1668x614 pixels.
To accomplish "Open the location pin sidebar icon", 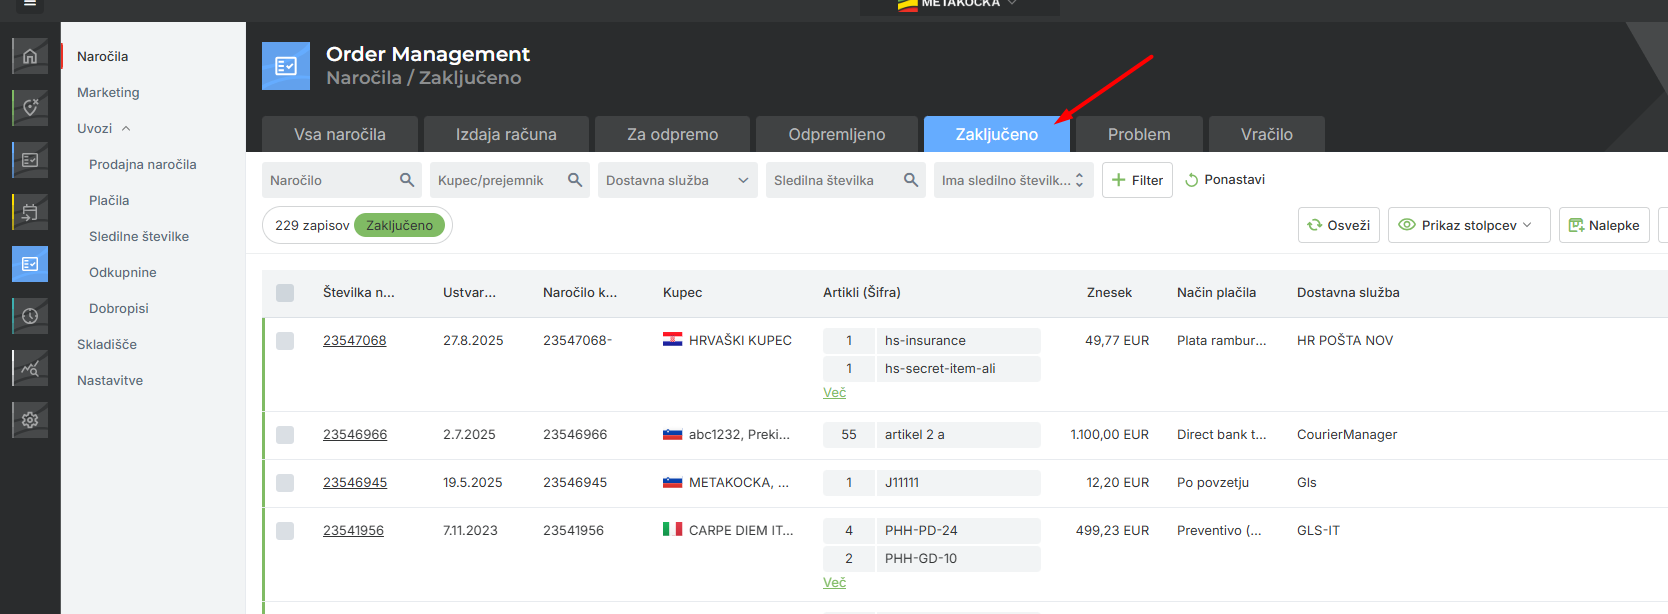I will [30, 108].
